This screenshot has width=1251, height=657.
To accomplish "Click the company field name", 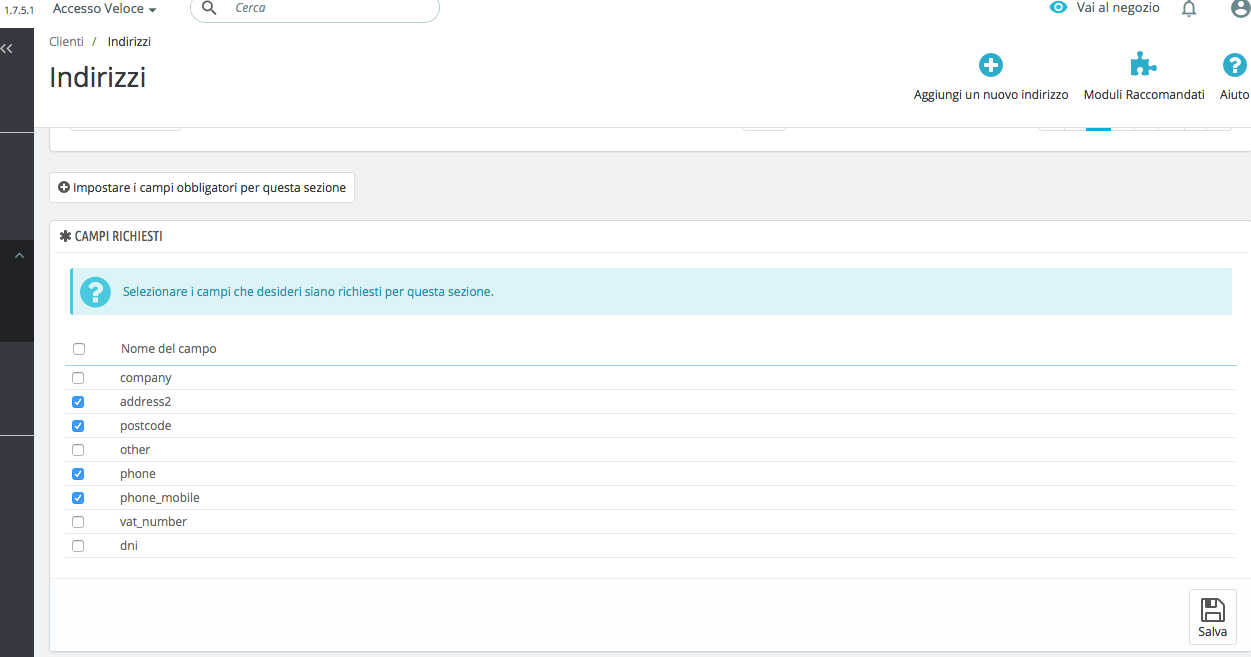I will coord(146,378).
